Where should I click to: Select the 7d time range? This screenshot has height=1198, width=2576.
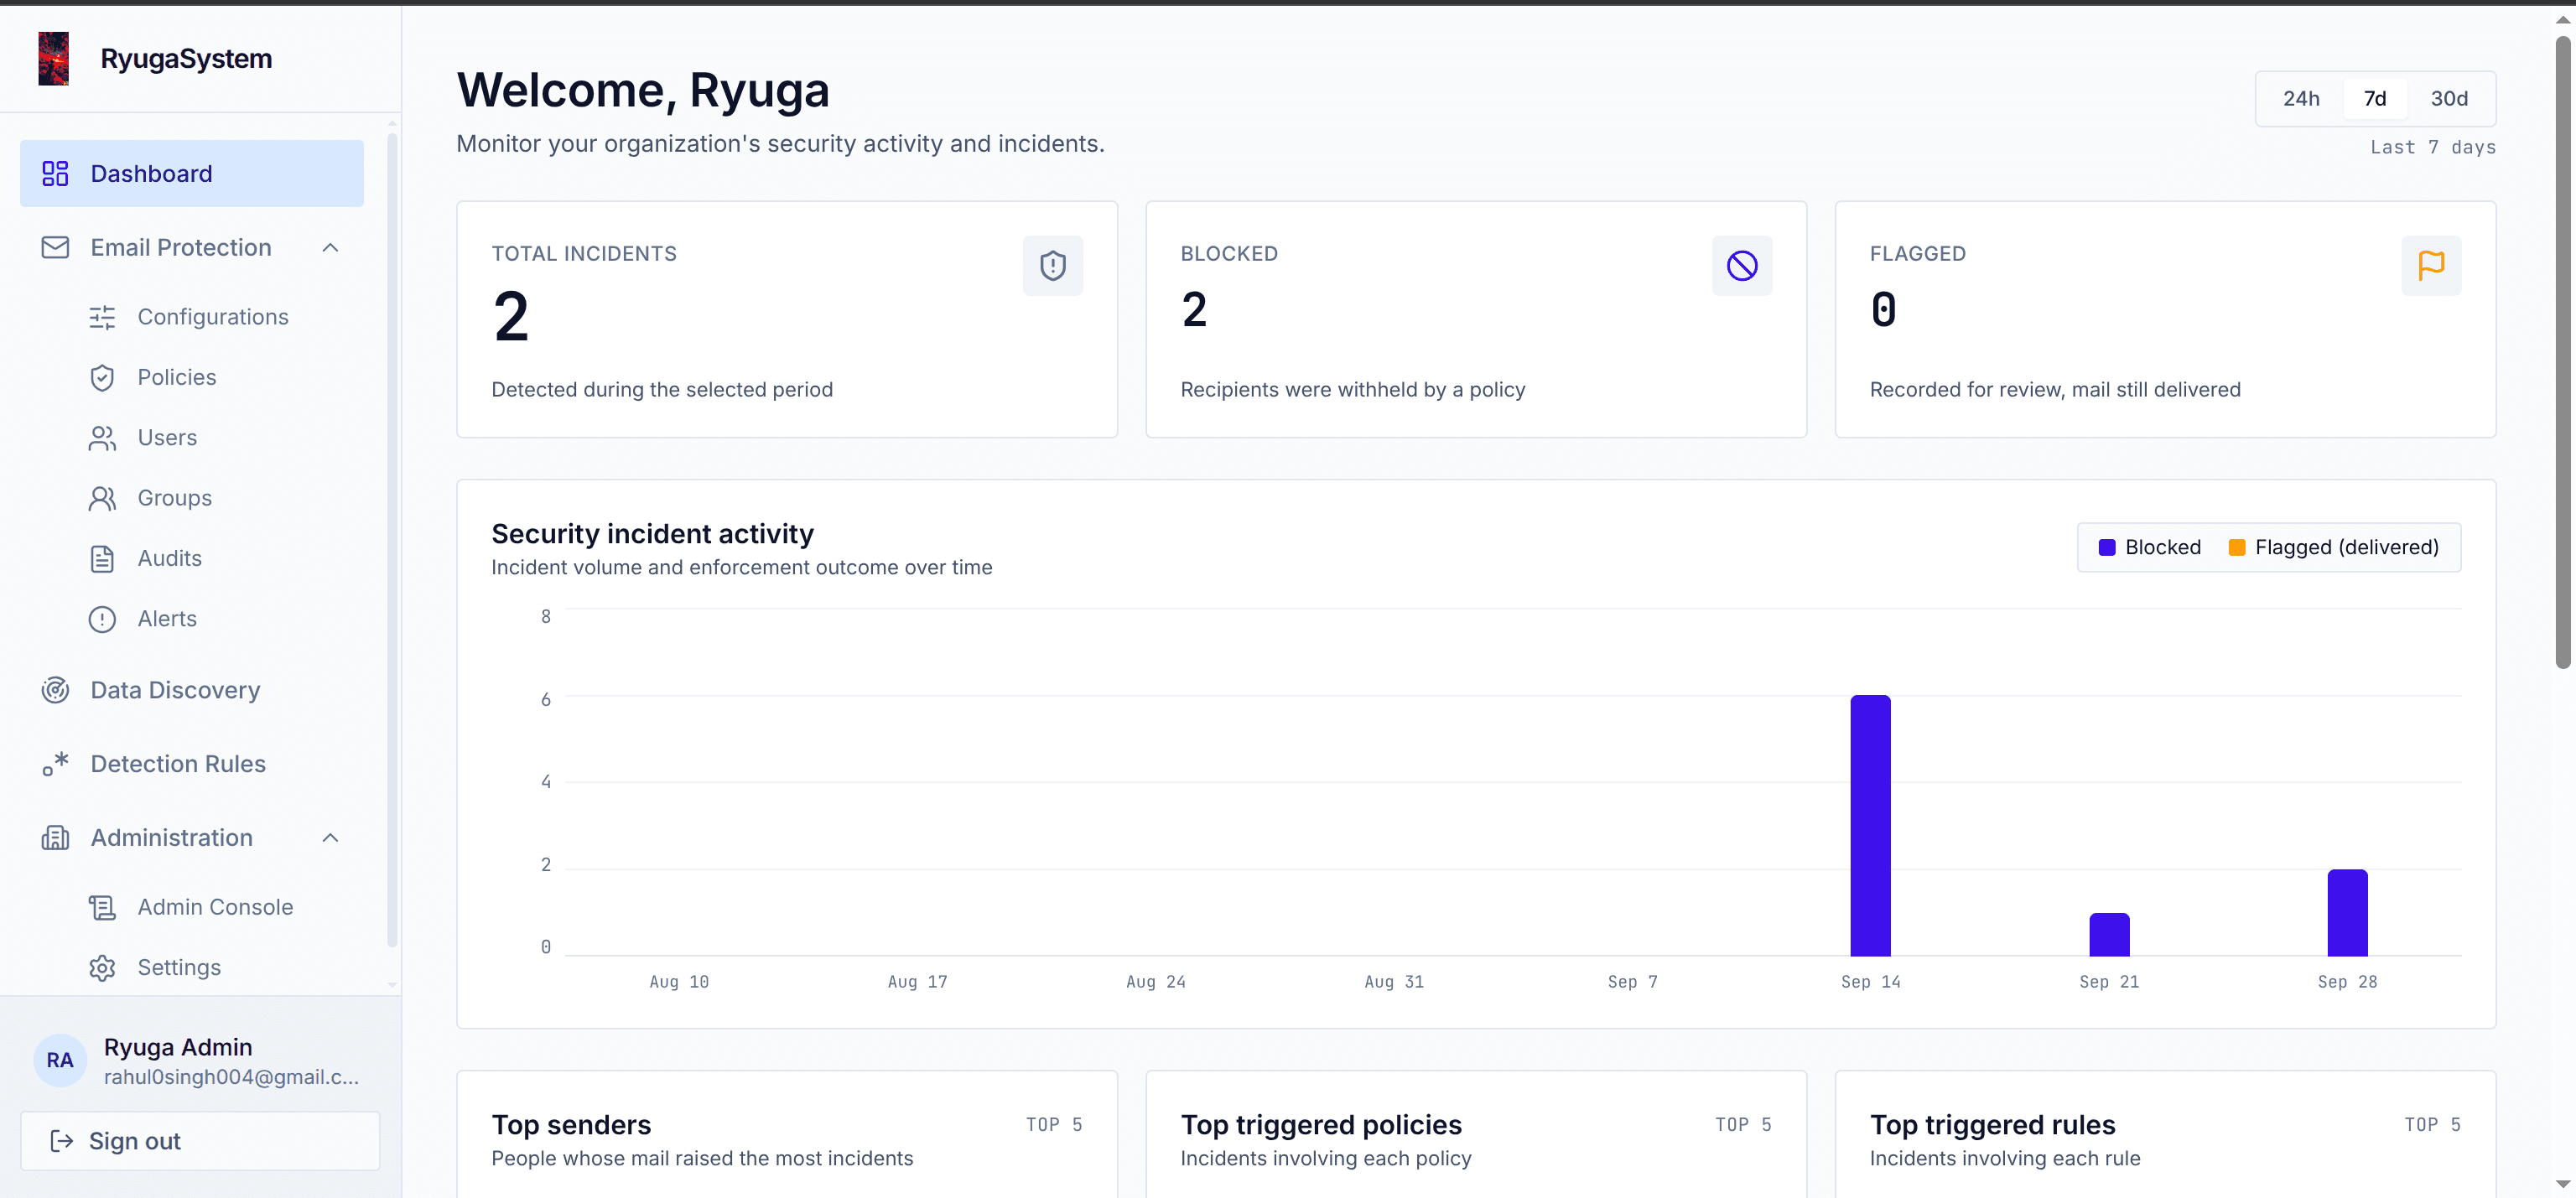pos(2374,98)
